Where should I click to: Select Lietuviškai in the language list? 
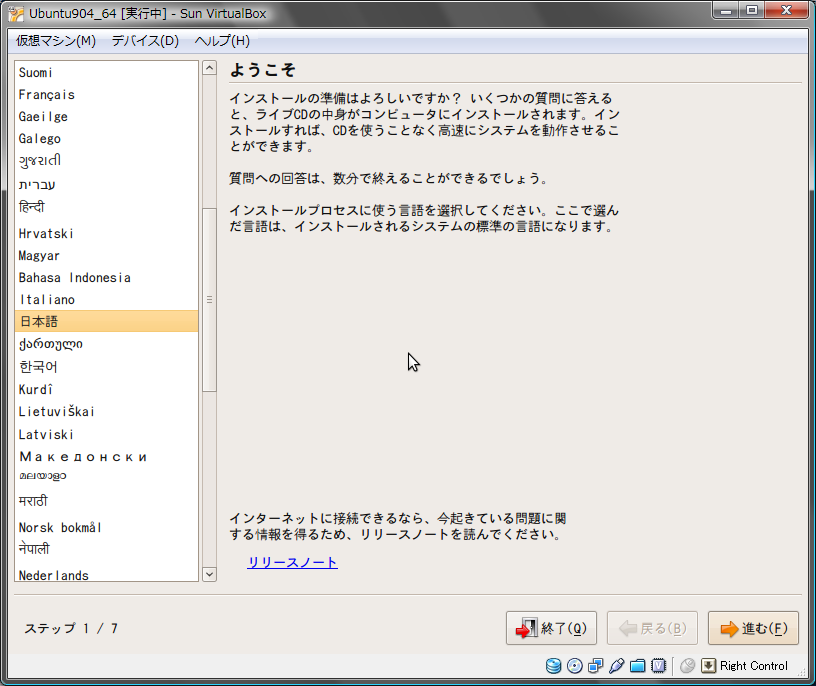[x=107, y=412]
